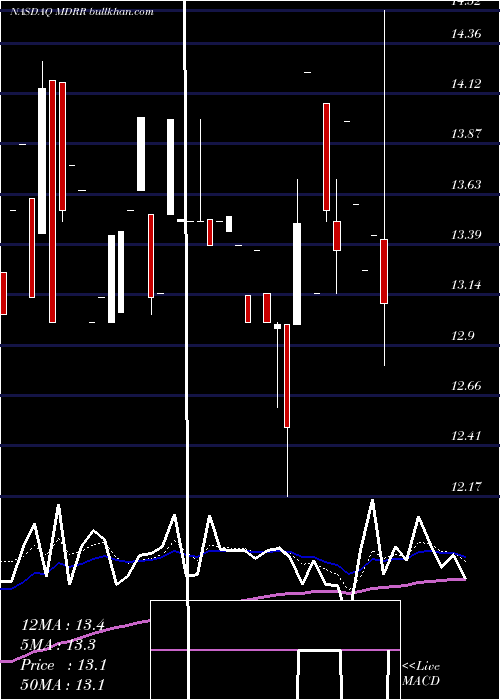Click the 12.66 price axis label
This screenshot has height=700, width=500.
(x=466, y=386)
